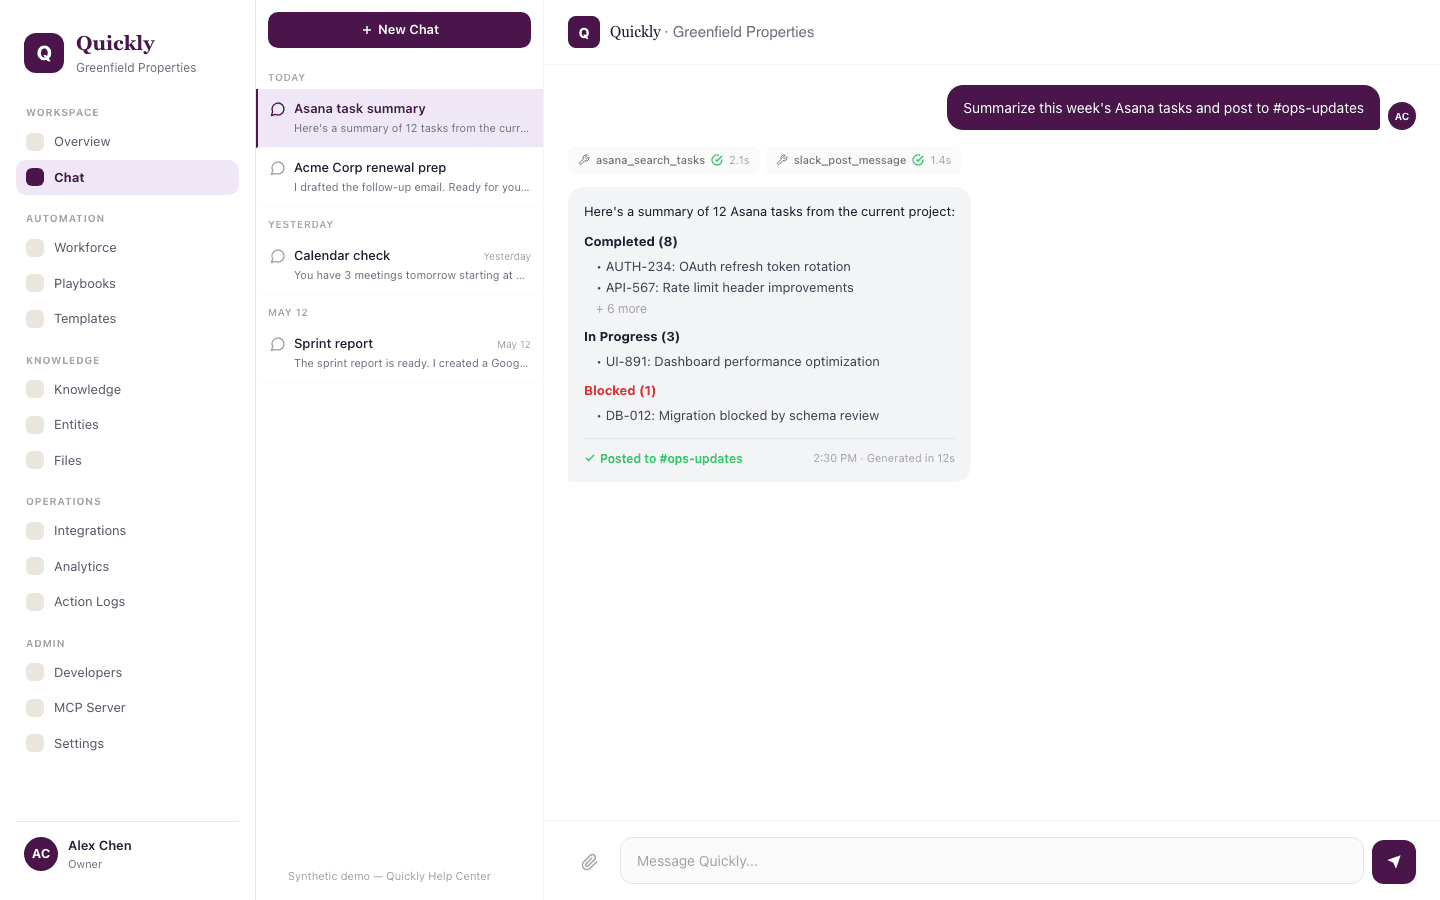This screenshot has height=900, width=1440.
Task: Click the Settings sidebar icon
Action: click(35, 743)
